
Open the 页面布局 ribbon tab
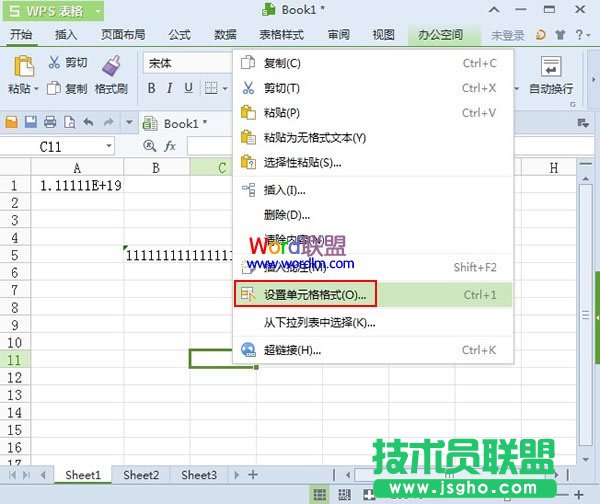(x=123, y=35)
